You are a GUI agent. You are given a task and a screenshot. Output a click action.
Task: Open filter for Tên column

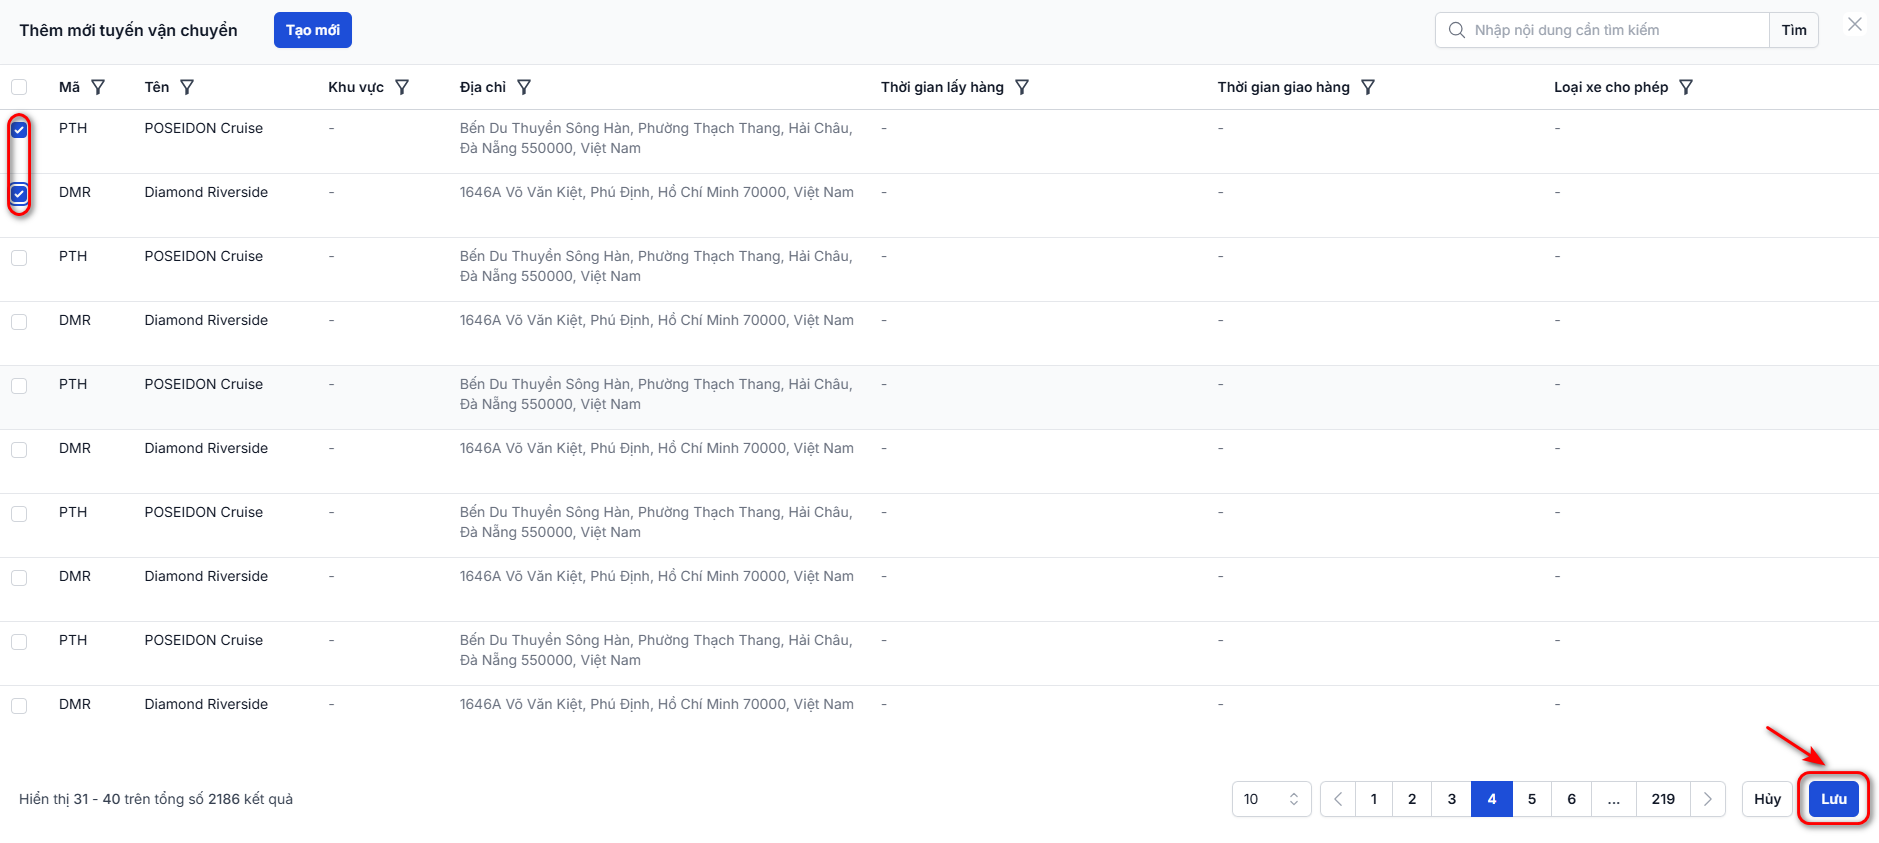pos(187,87)
